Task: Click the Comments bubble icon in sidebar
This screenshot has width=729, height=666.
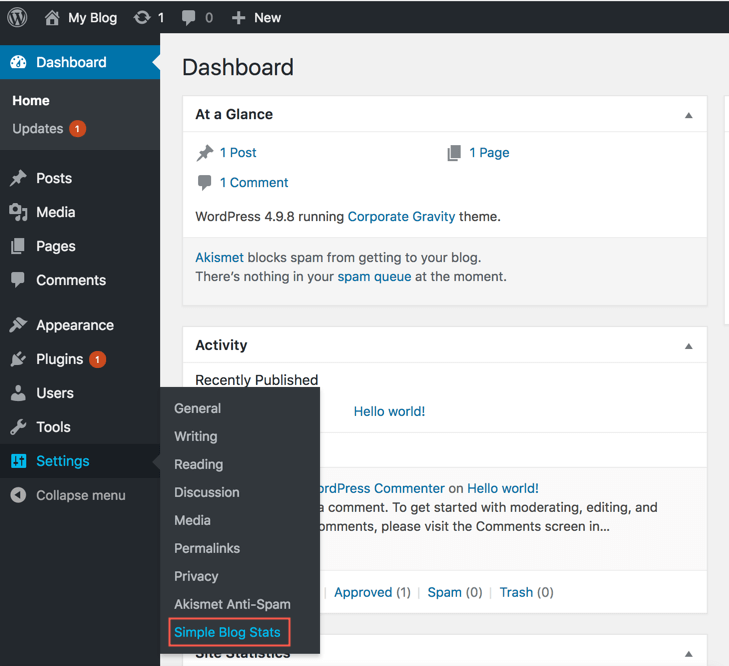Action: tap(18, 280)
